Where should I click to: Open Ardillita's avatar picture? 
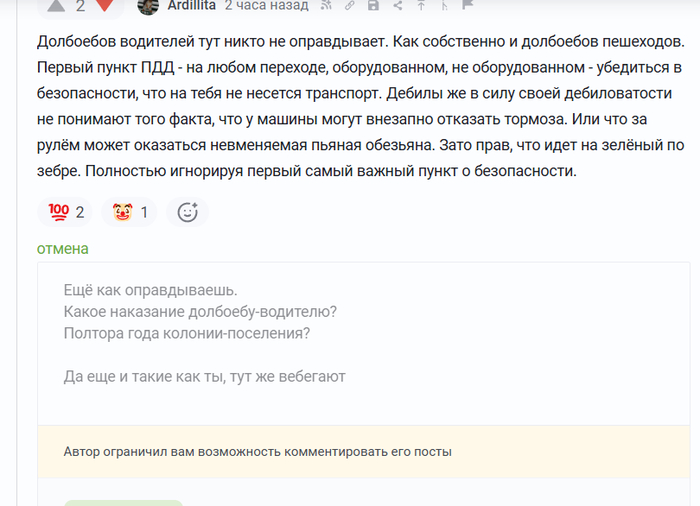click(148, 6)
